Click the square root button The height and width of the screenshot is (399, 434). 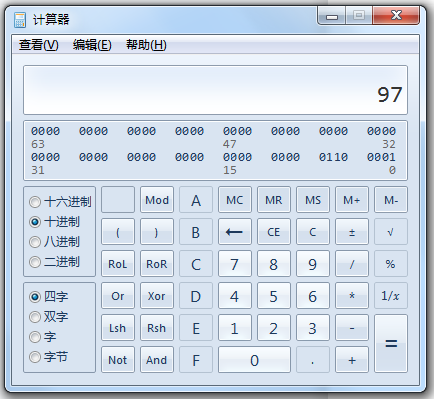point(391,232)
